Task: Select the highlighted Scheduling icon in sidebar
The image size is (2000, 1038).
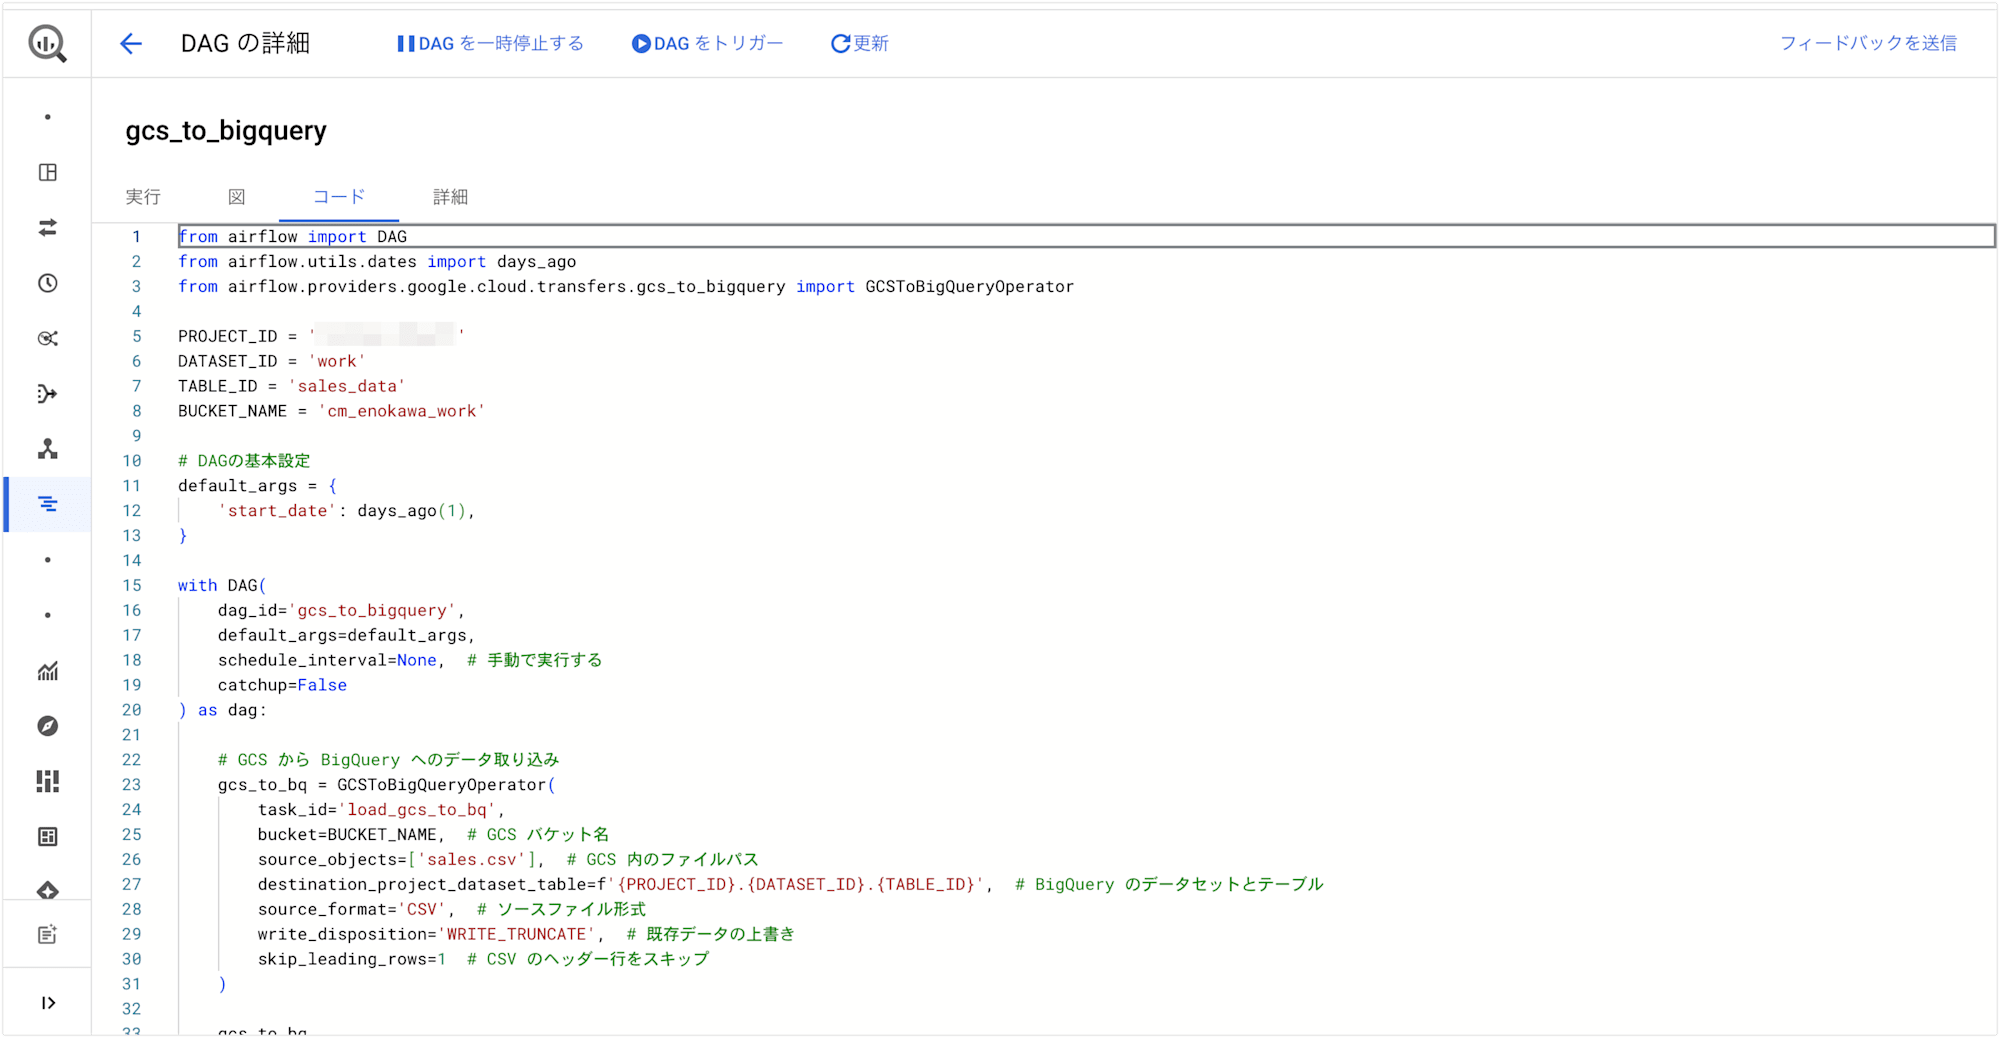Action: (47, 504)
